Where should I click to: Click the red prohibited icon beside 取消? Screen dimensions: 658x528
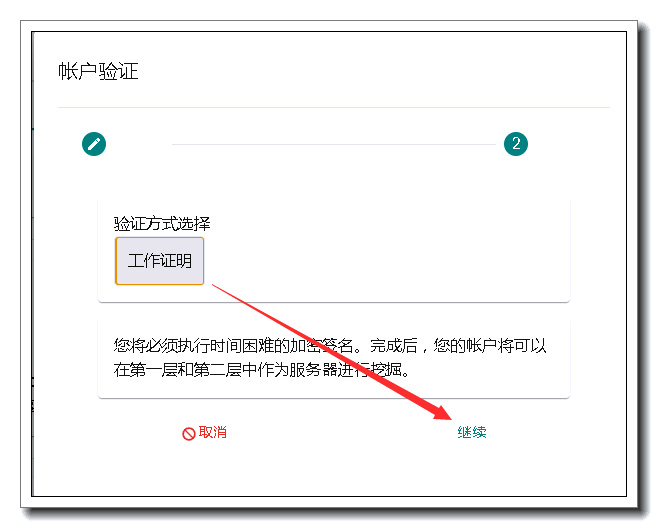pos(188,433)
